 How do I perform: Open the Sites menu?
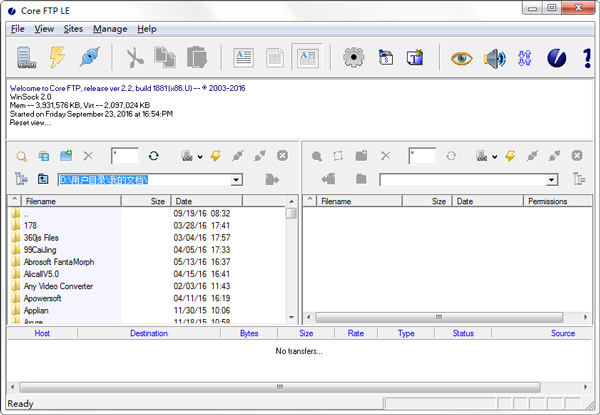73,29
